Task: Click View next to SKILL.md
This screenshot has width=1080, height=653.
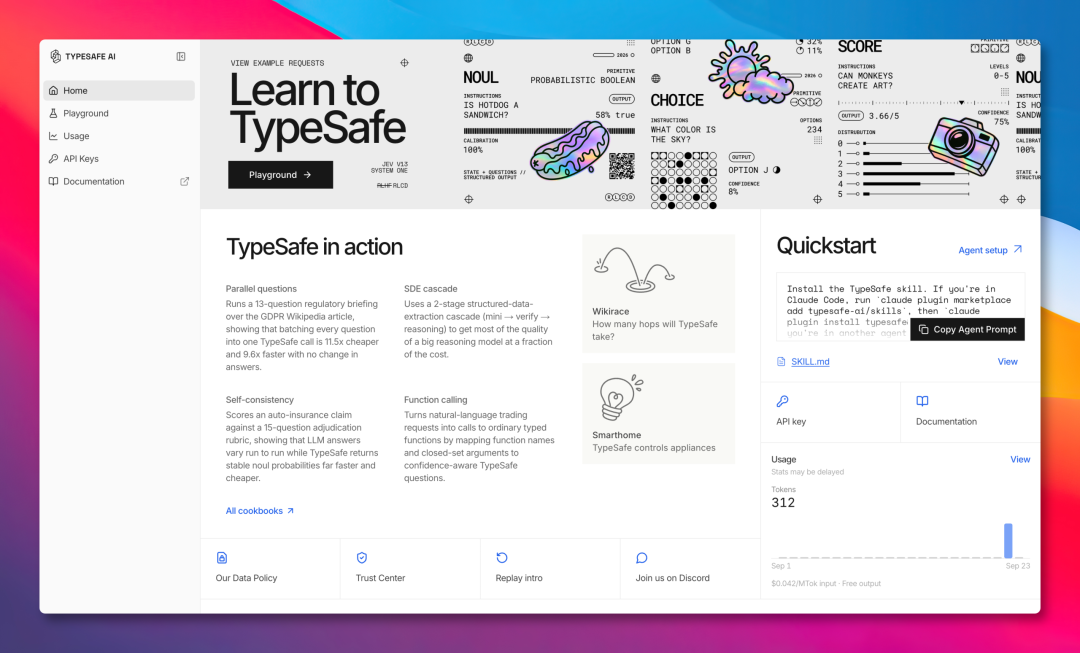Action: [x=1008, y=362]
